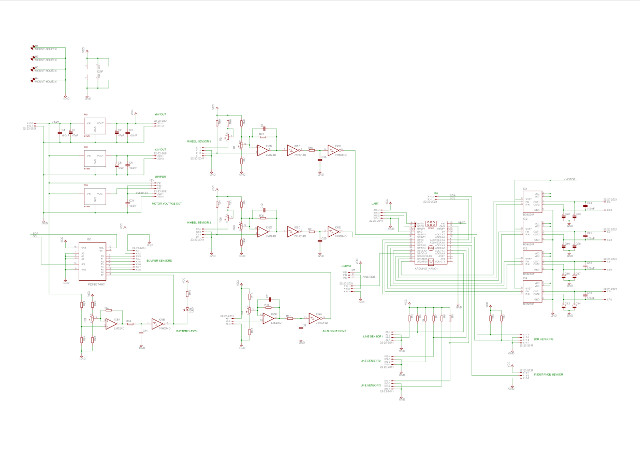Click the top voltage regulator block
Viewport: 640px width, 453px height.
(x=96, y=127)
